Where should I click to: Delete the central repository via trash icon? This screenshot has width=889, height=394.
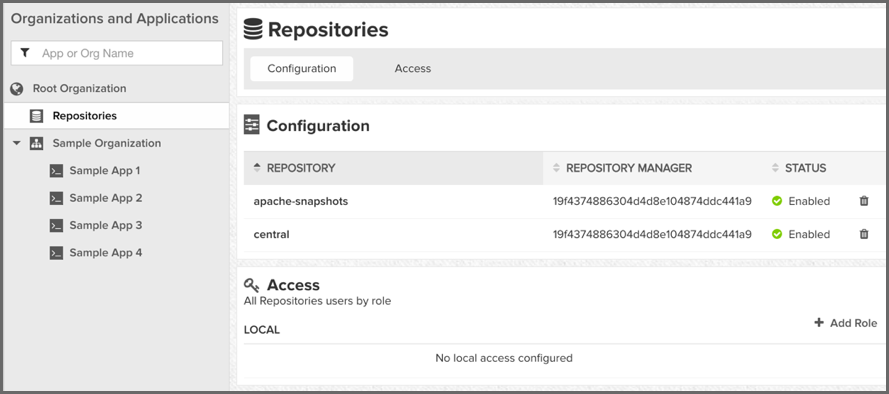864,234
